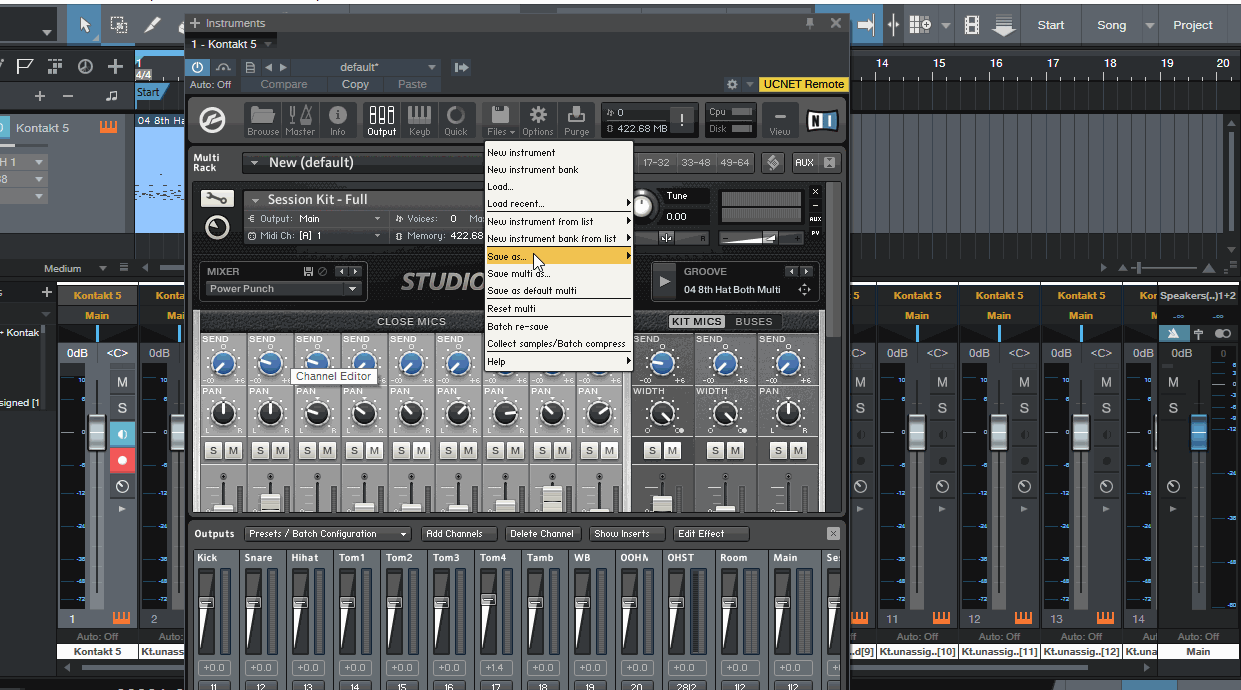The width and height of the screenshot is (1241, 690).
Task: Toggle autoscroll arrow icon in toolbar
Action: [865, 25]
